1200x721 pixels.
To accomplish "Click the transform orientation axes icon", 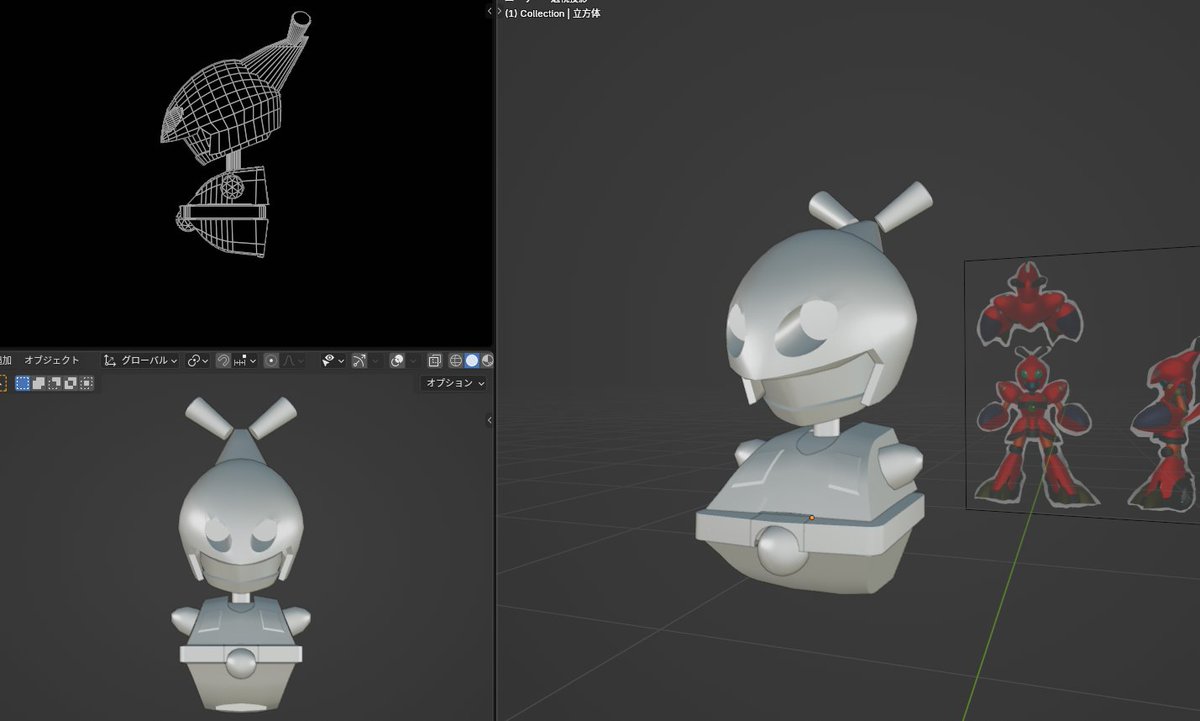I will [111, 360].
